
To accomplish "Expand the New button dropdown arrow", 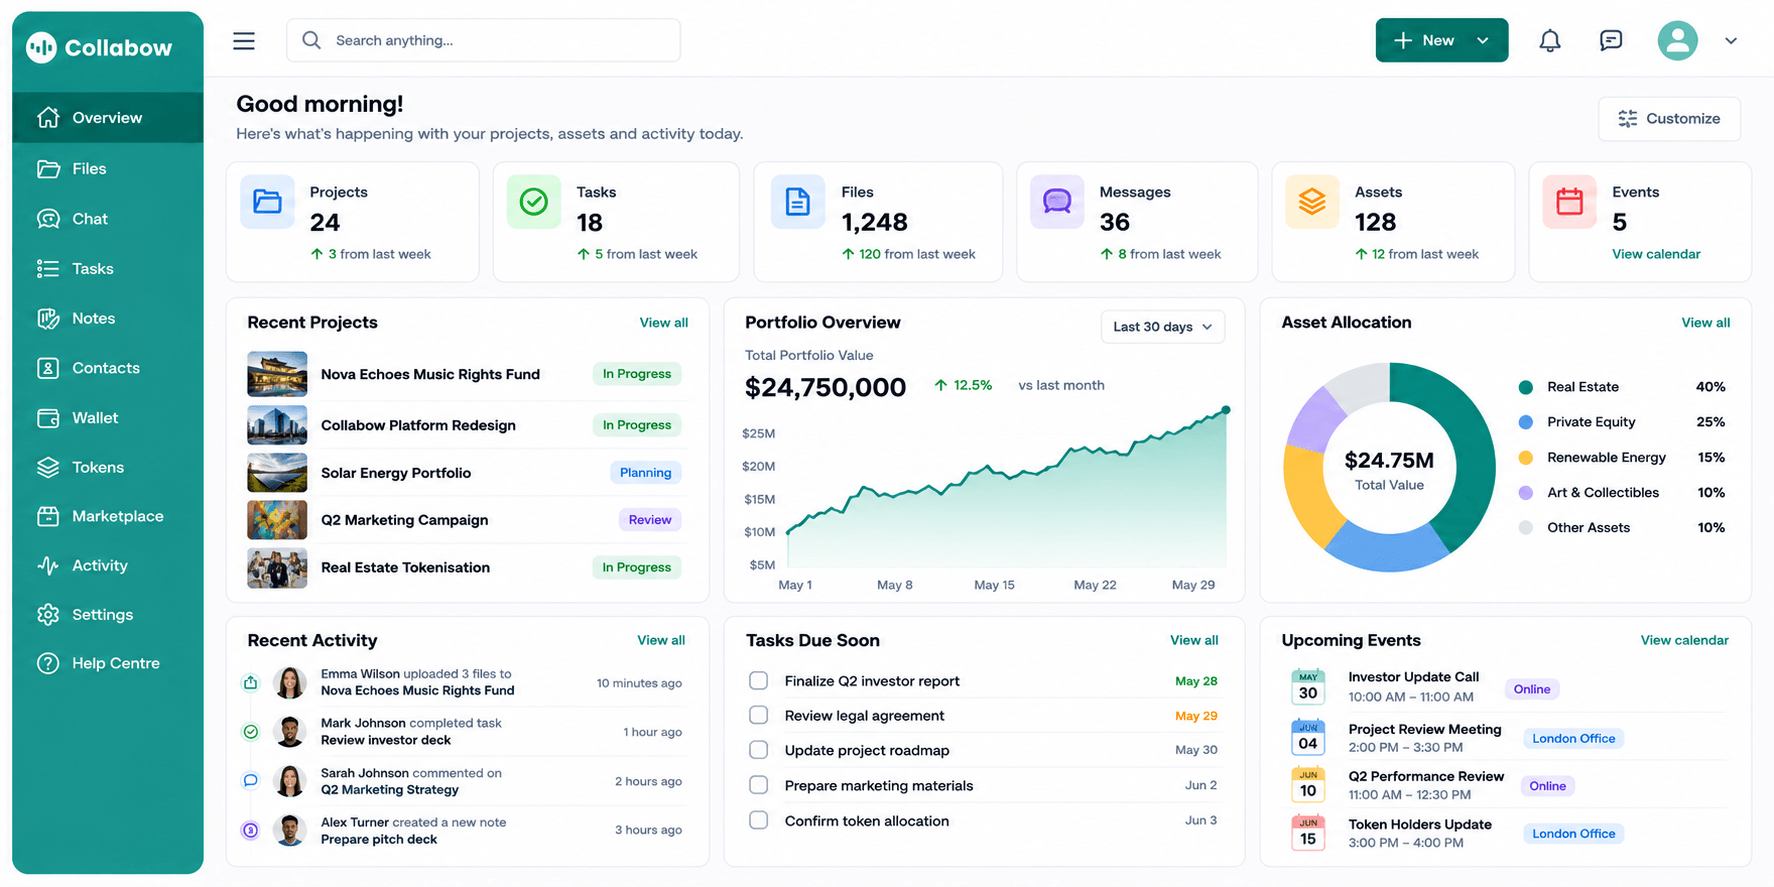I will pos(1483,41).
